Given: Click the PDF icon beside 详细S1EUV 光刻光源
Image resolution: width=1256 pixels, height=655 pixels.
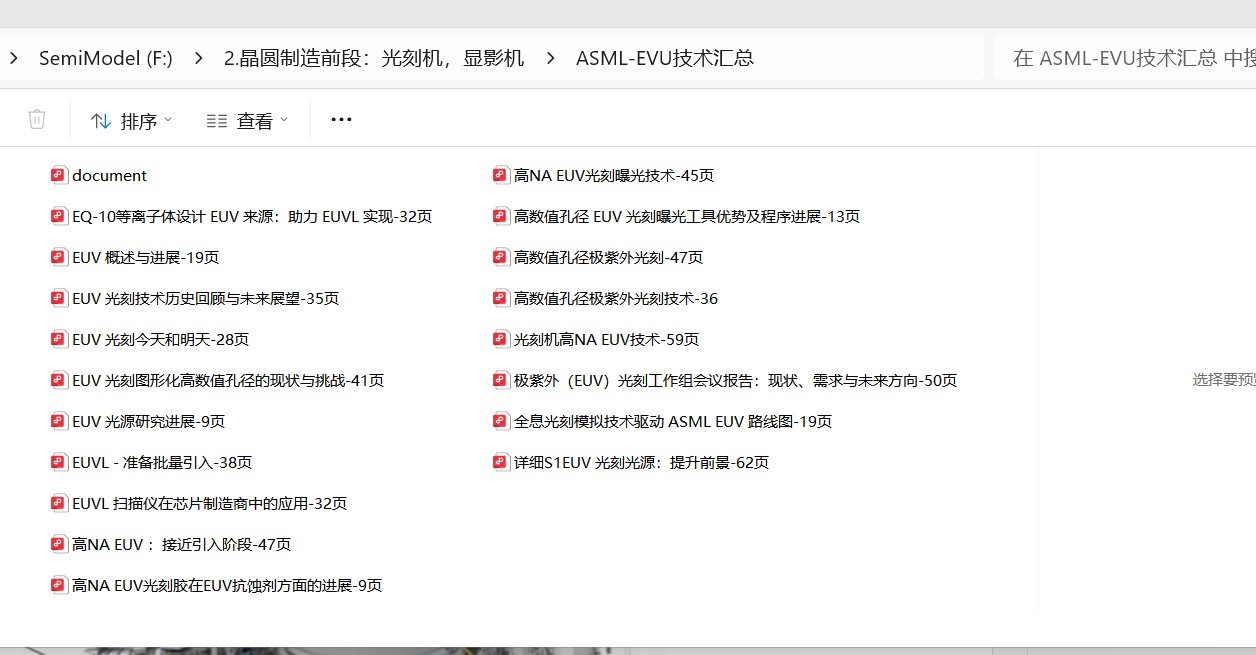Looking at the screenshot, I should point(500,462).
